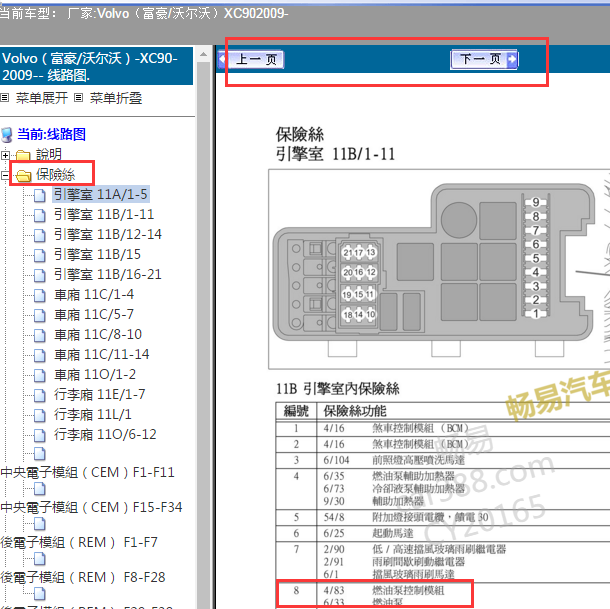Click the document icon beside 車廂 11C/11-14
Image resolution: width=610 pixels, height=609 pixels.
pos(39,355)
